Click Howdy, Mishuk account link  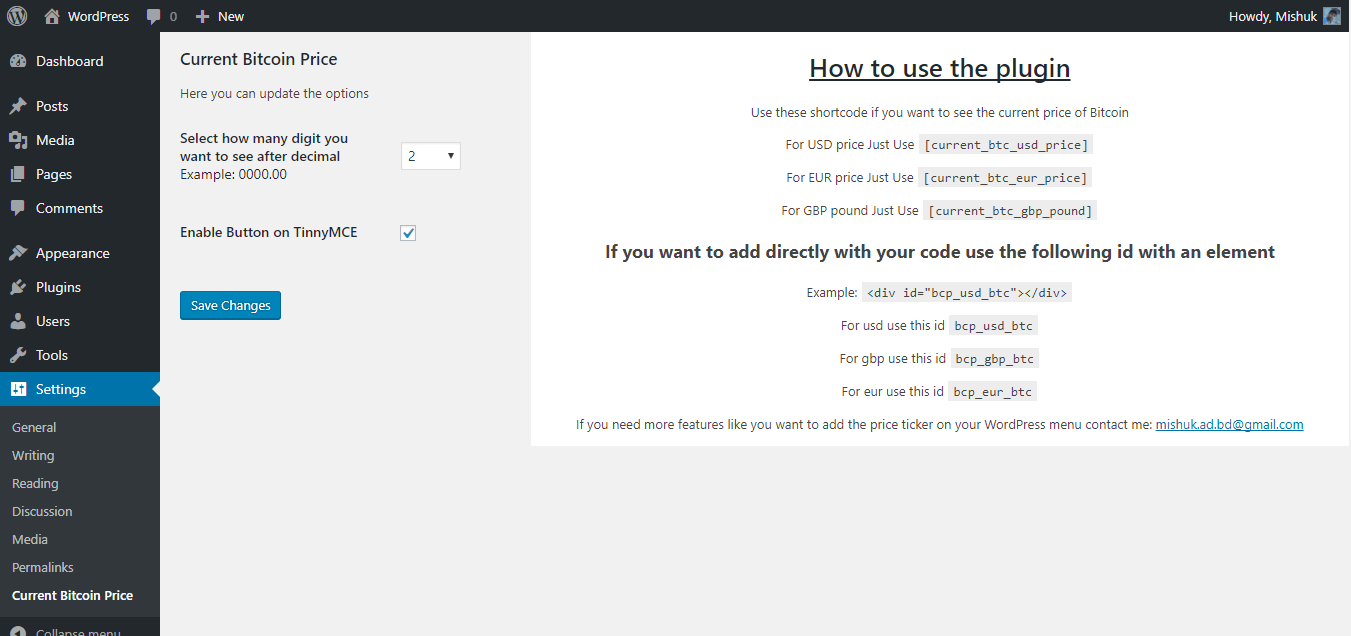pos(1271,16)
